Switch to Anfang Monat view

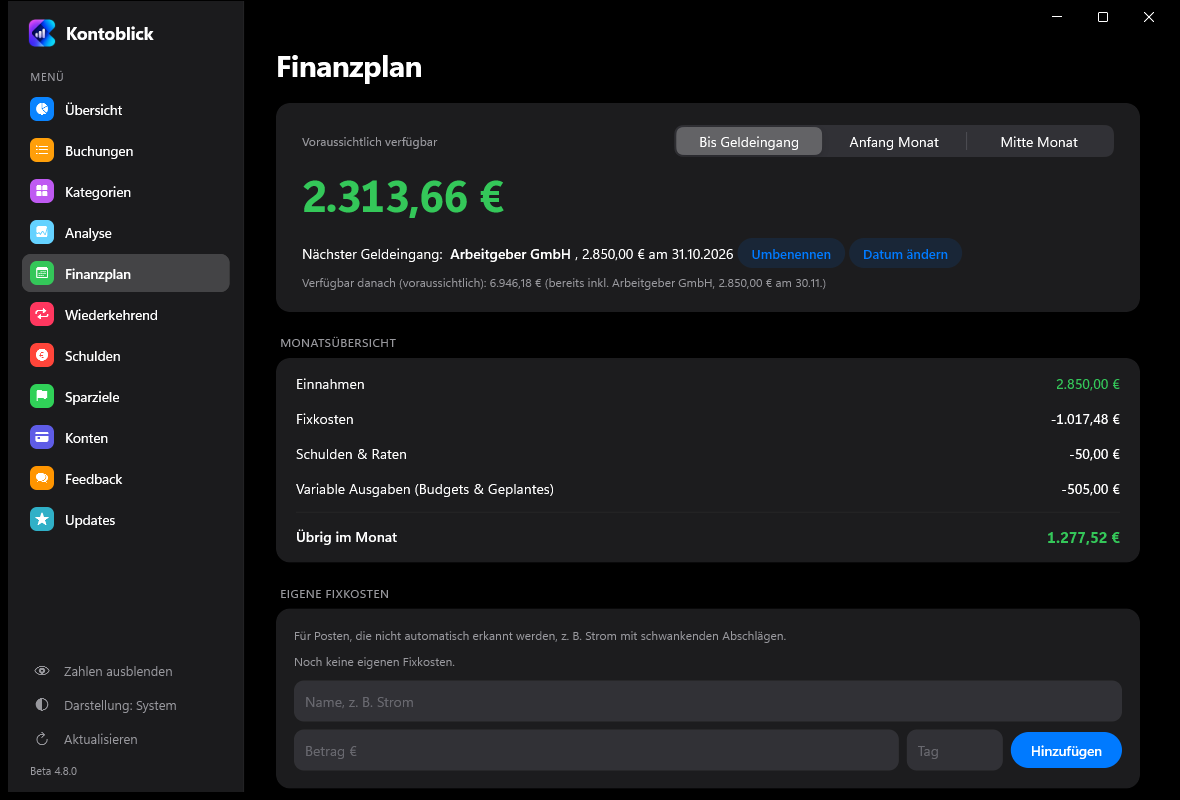click(x=894, y=141)
